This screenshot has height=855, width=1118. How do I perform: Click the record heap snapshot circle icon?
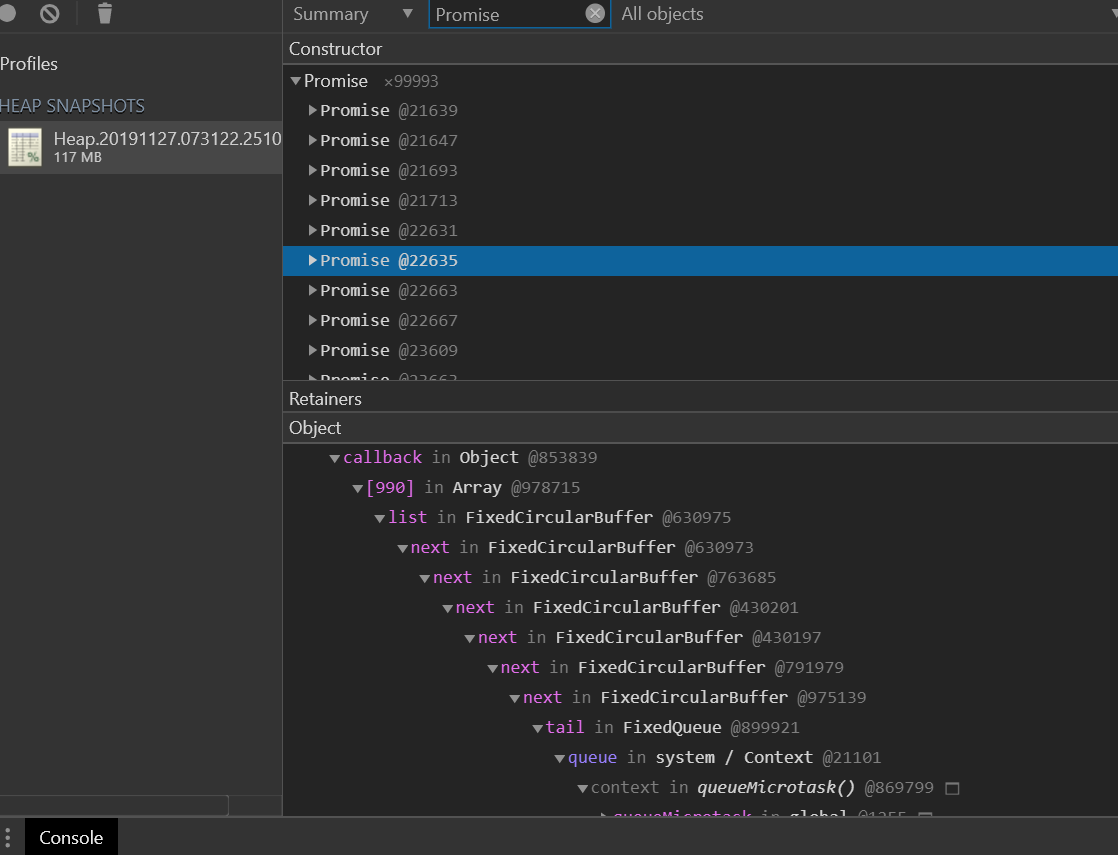point(7,13)
